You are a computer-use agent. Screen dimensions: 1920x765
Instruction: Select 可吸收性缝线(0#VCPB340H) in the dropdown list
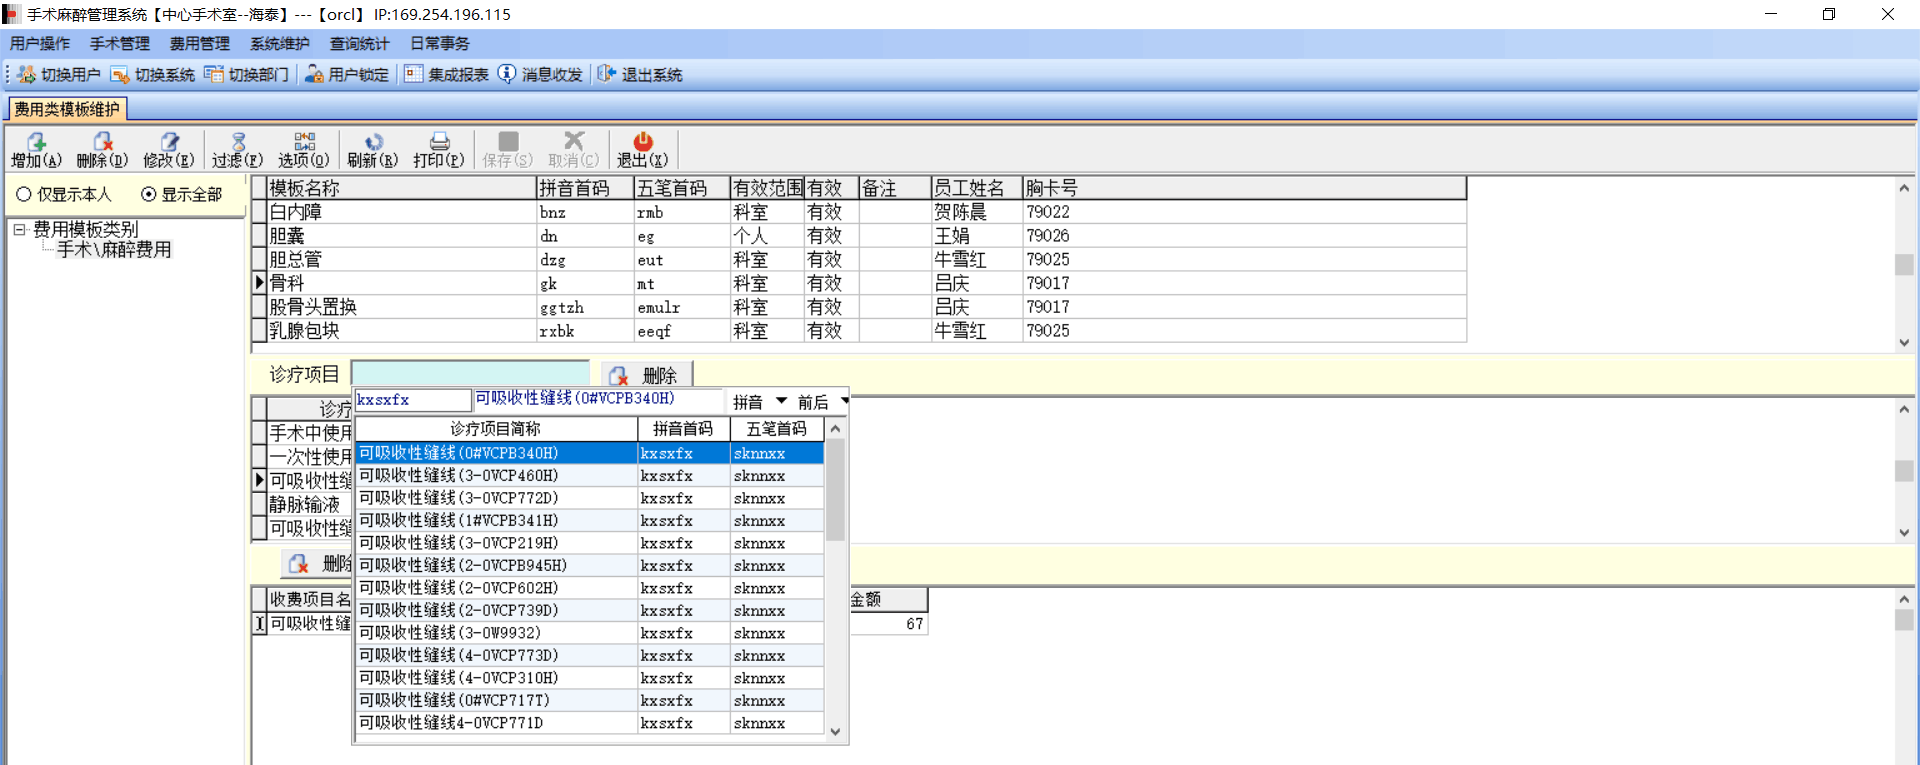(x=589, y=453)
